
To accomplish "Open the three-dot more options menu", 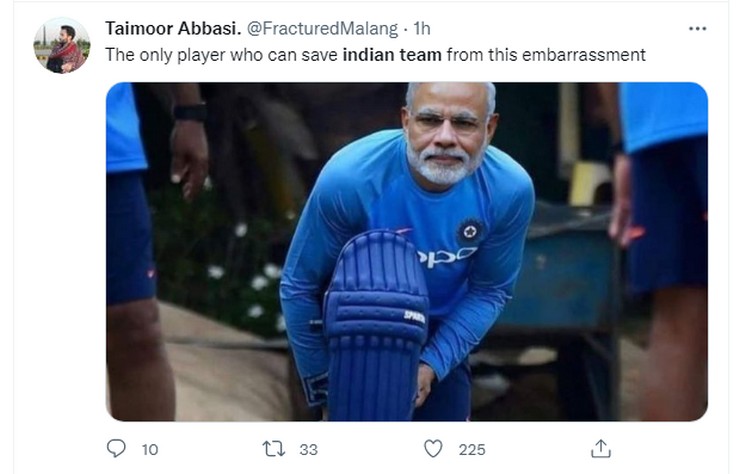I will (x=697, y=28).
